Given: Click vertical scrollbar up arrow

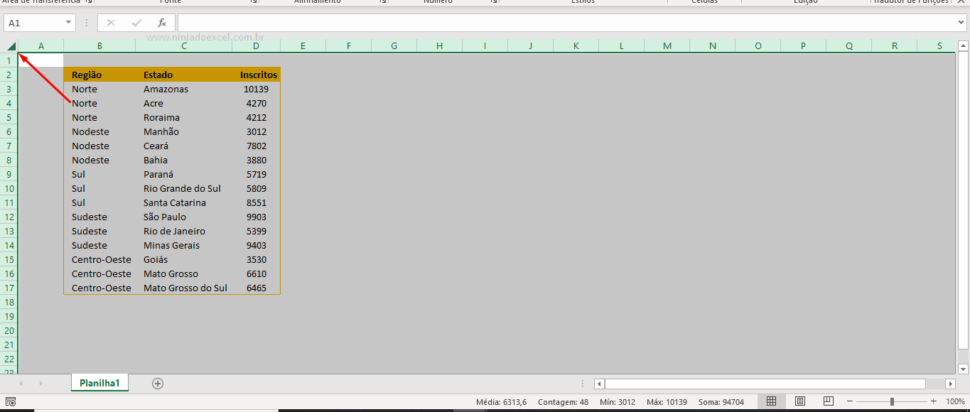Looking at the screenshot, I should [963, 46].
